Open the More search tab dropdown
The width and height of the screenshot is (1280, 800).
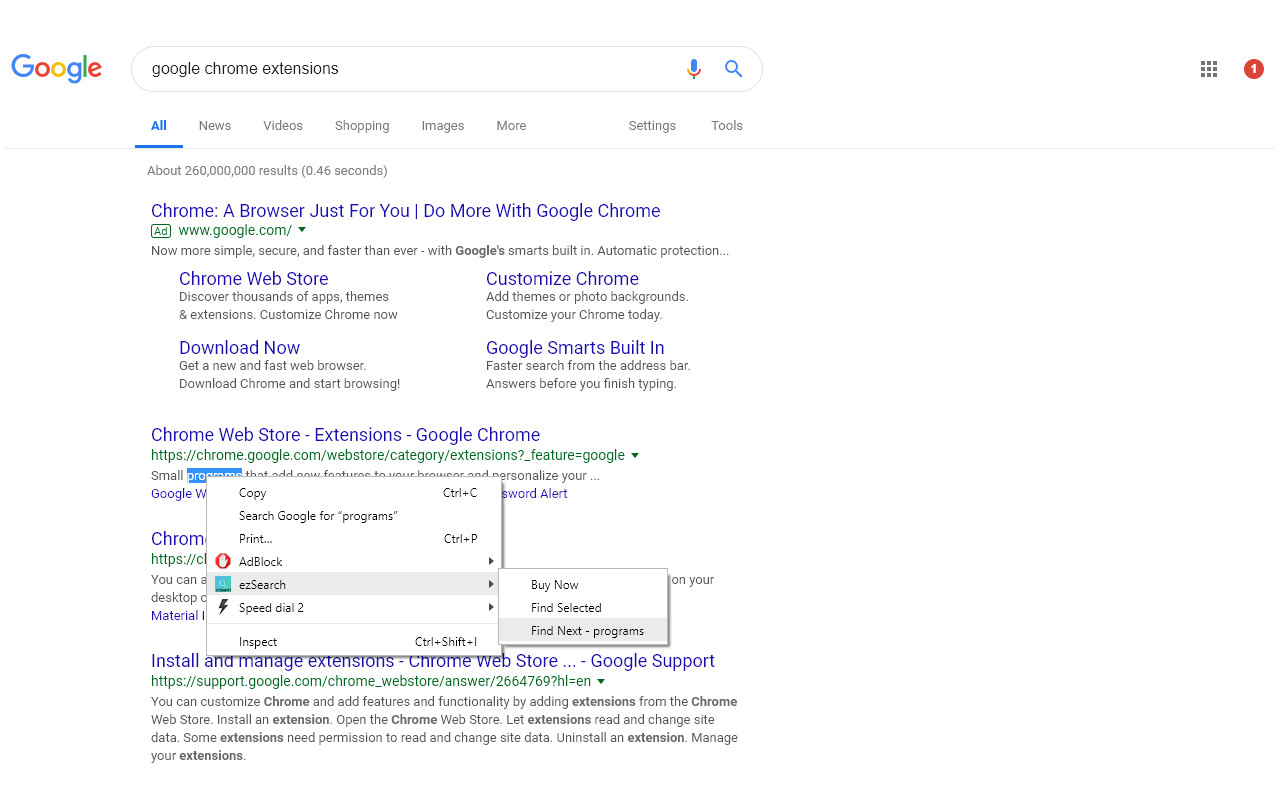pos(511,126)
